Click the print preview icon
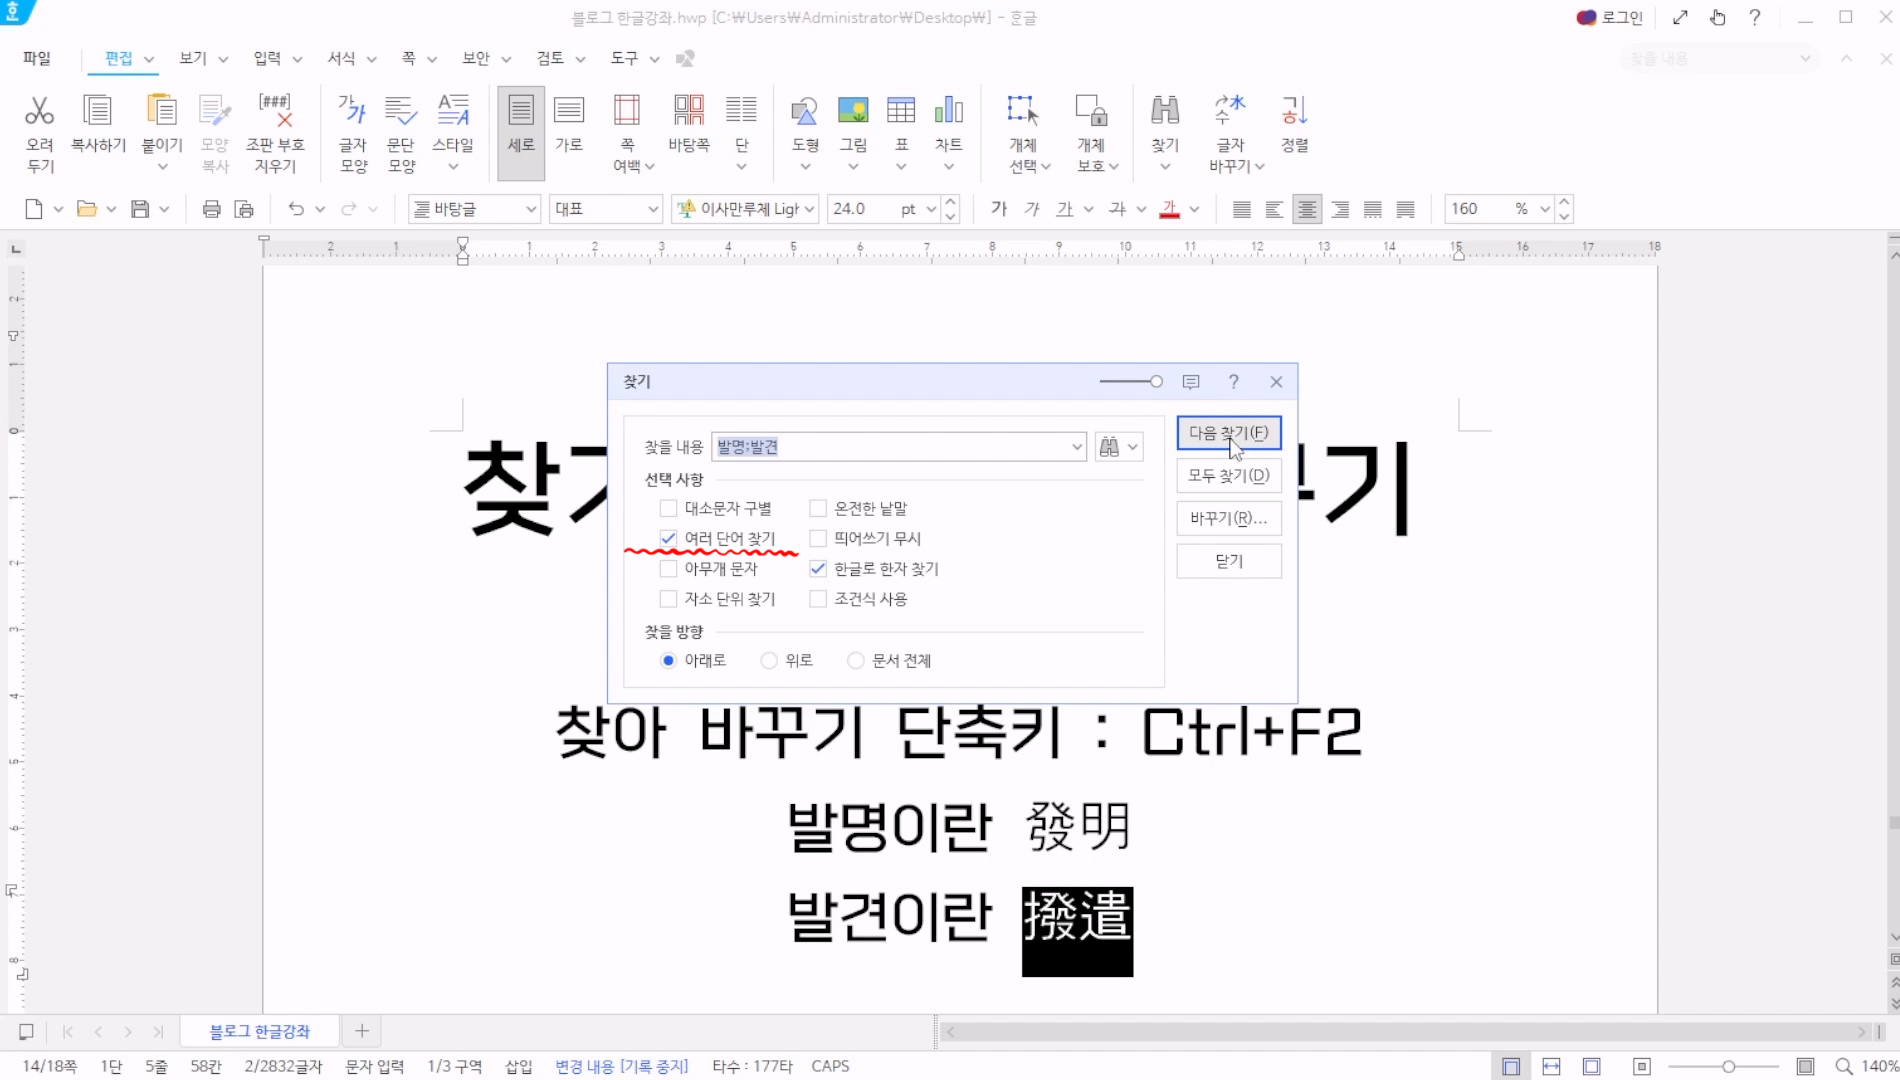Image resolution: width=1900 pixels, height=1080 pixels. [244, 209]
